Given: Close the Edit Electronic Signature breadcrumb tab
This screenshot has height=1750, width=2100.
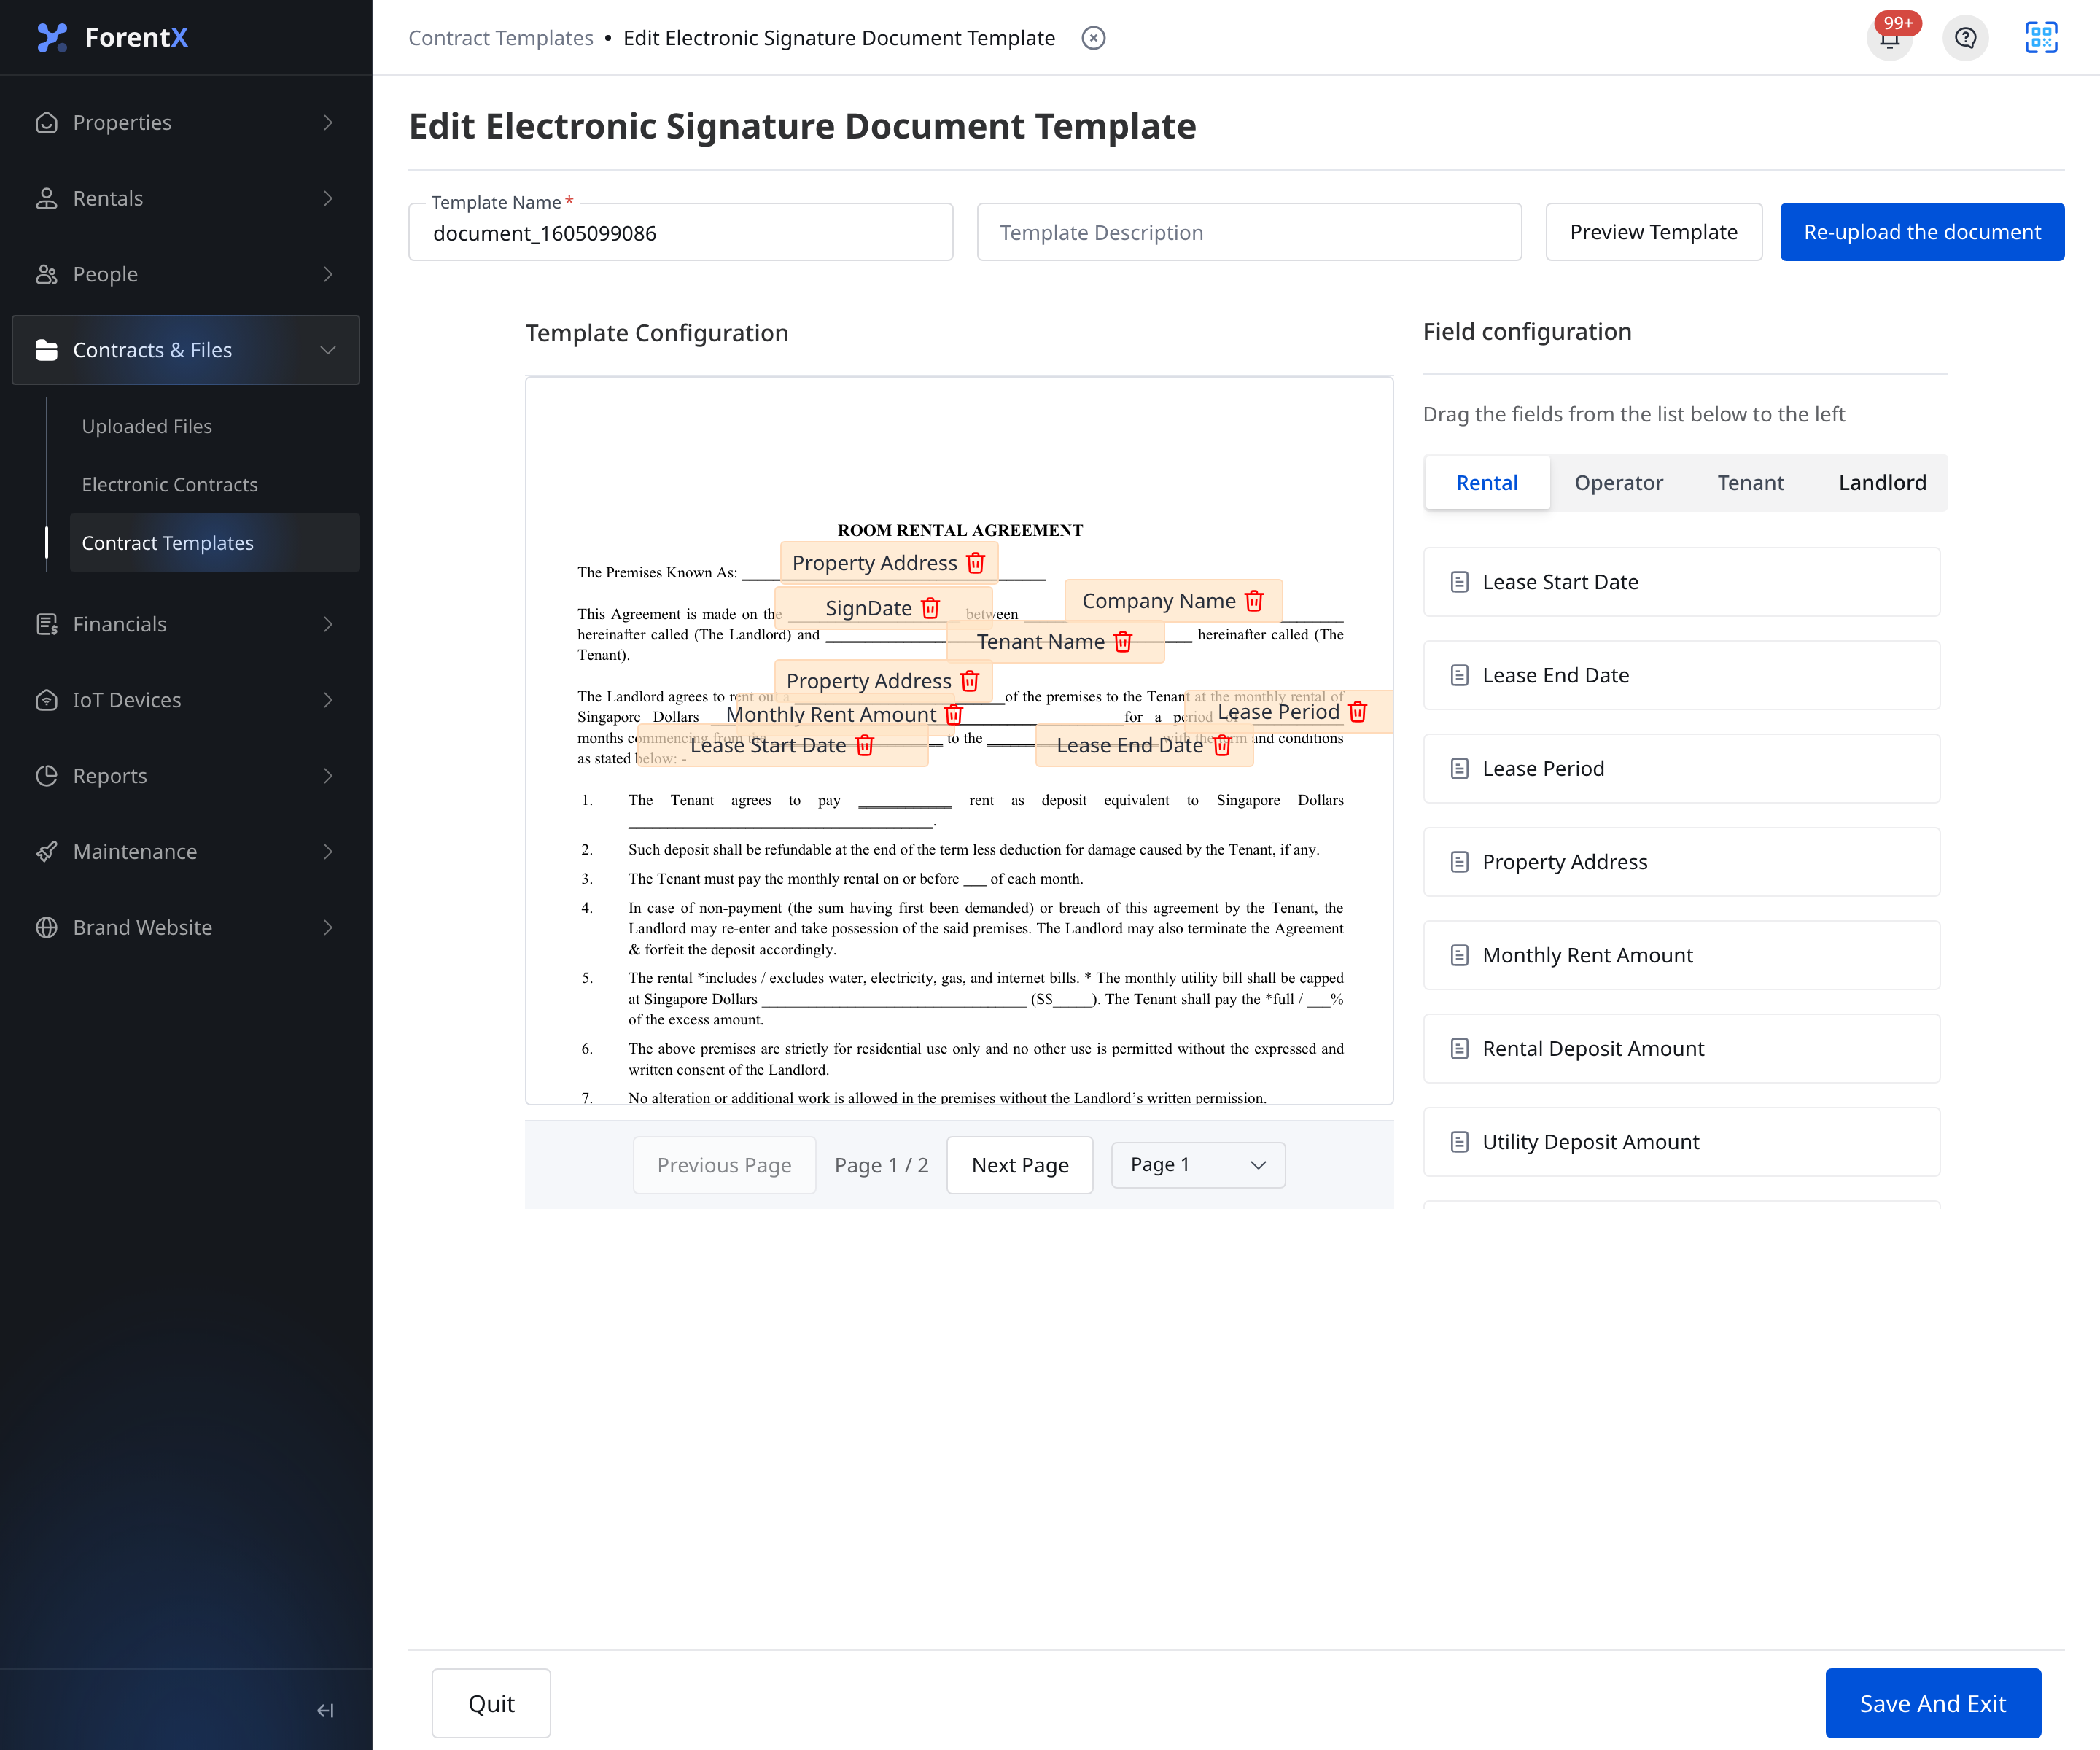Looking at the screenshot, I should click(1094, 38).
